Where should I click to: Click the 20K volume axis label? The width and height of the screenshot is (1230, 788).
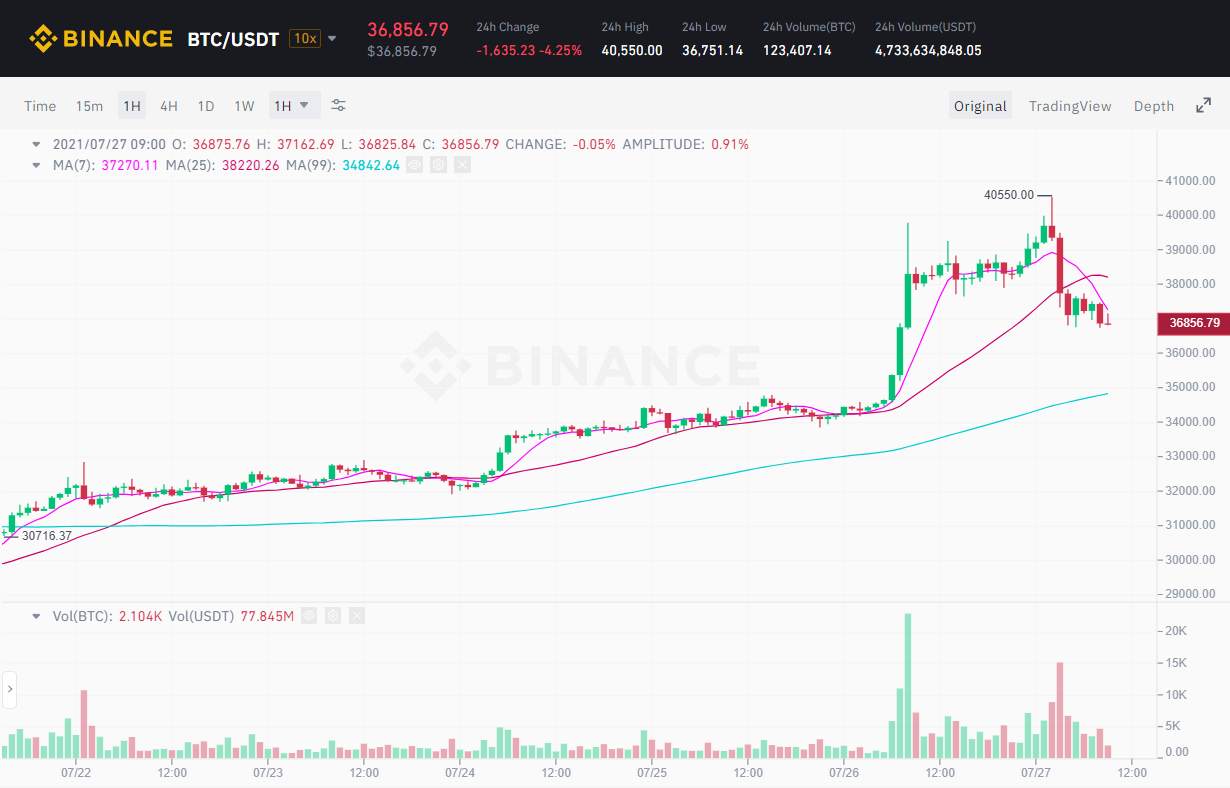coord(1176,631)
